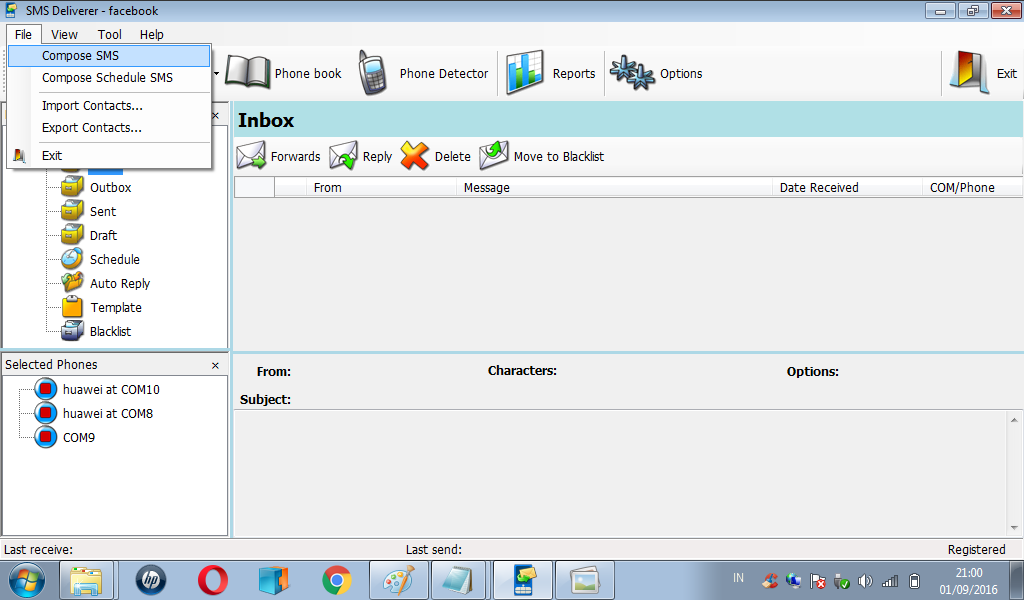
Task: Select COM9 phone entry
Action: coord(78,438)
